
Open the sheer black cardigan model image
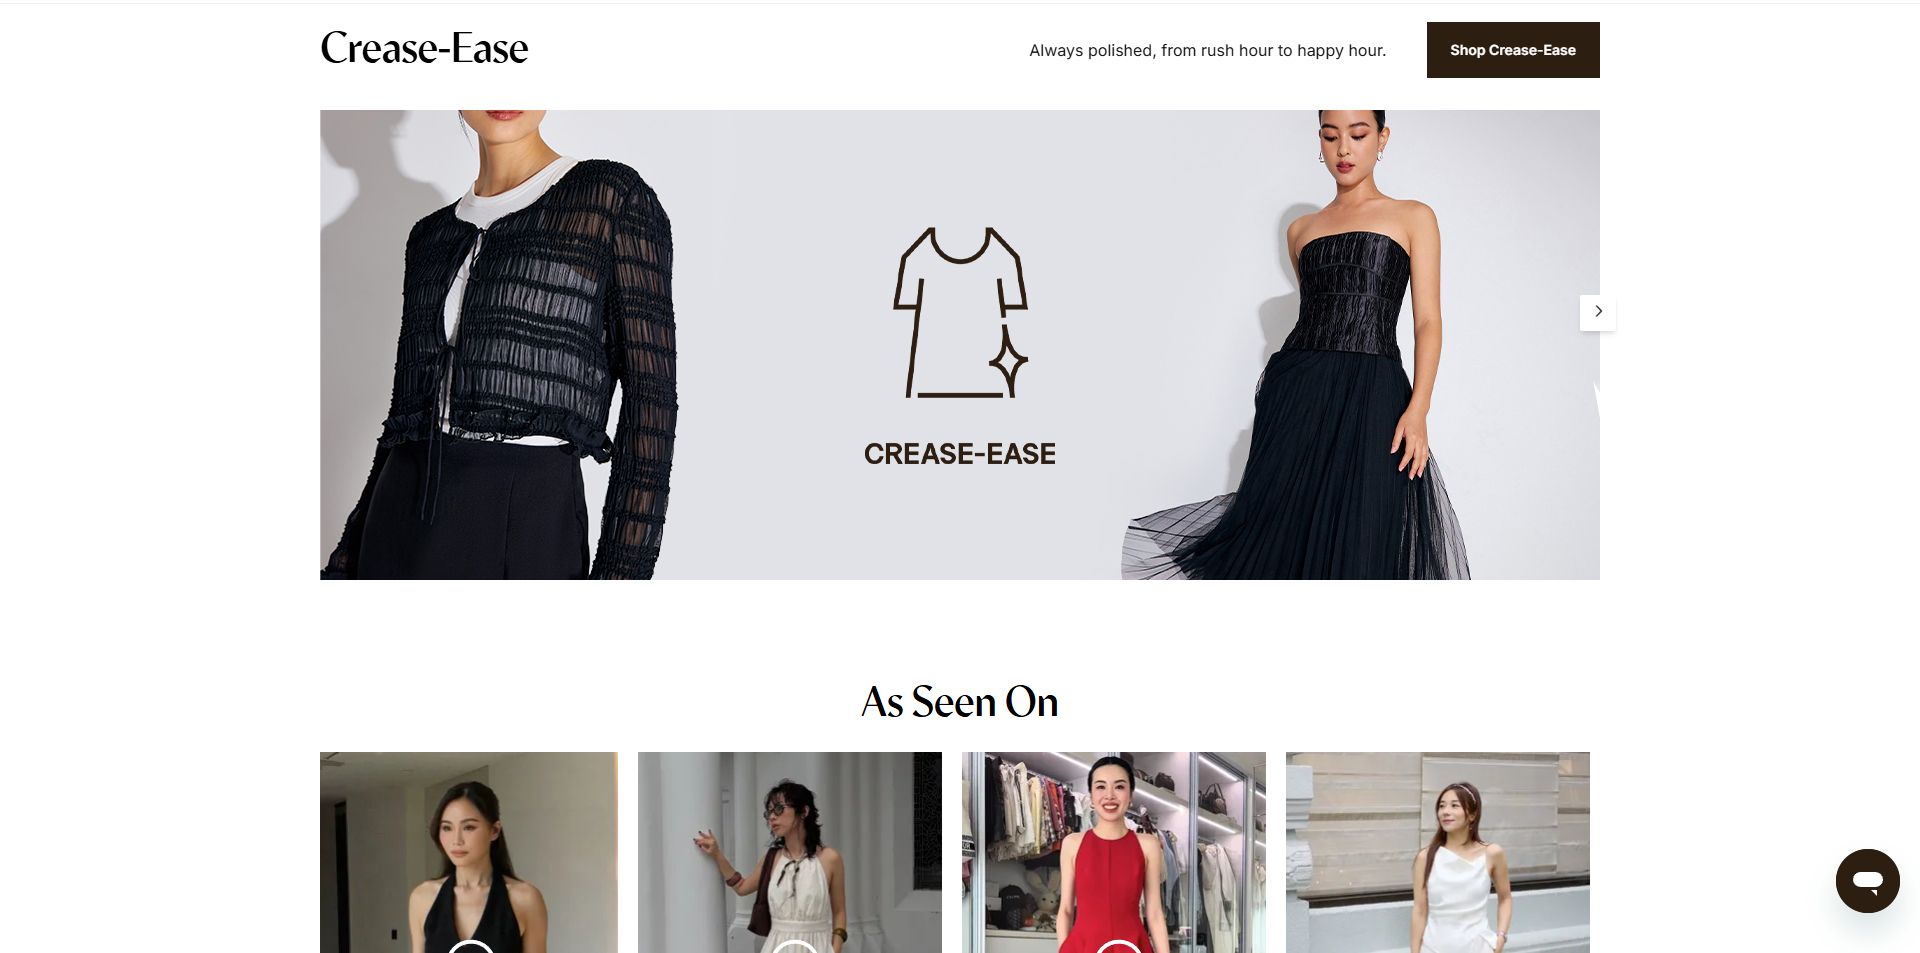(x=500, y=345)
